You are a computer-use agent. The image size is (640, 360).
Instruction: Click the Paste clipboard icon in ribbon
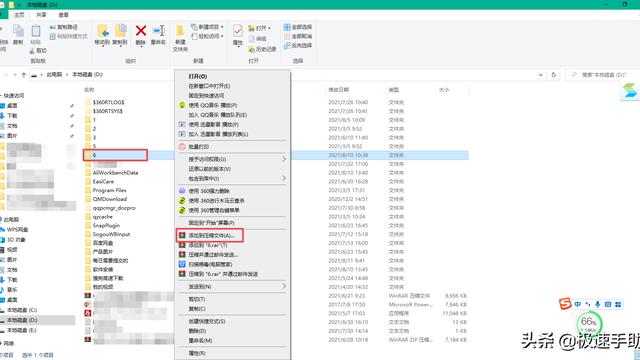coord(36,31)
